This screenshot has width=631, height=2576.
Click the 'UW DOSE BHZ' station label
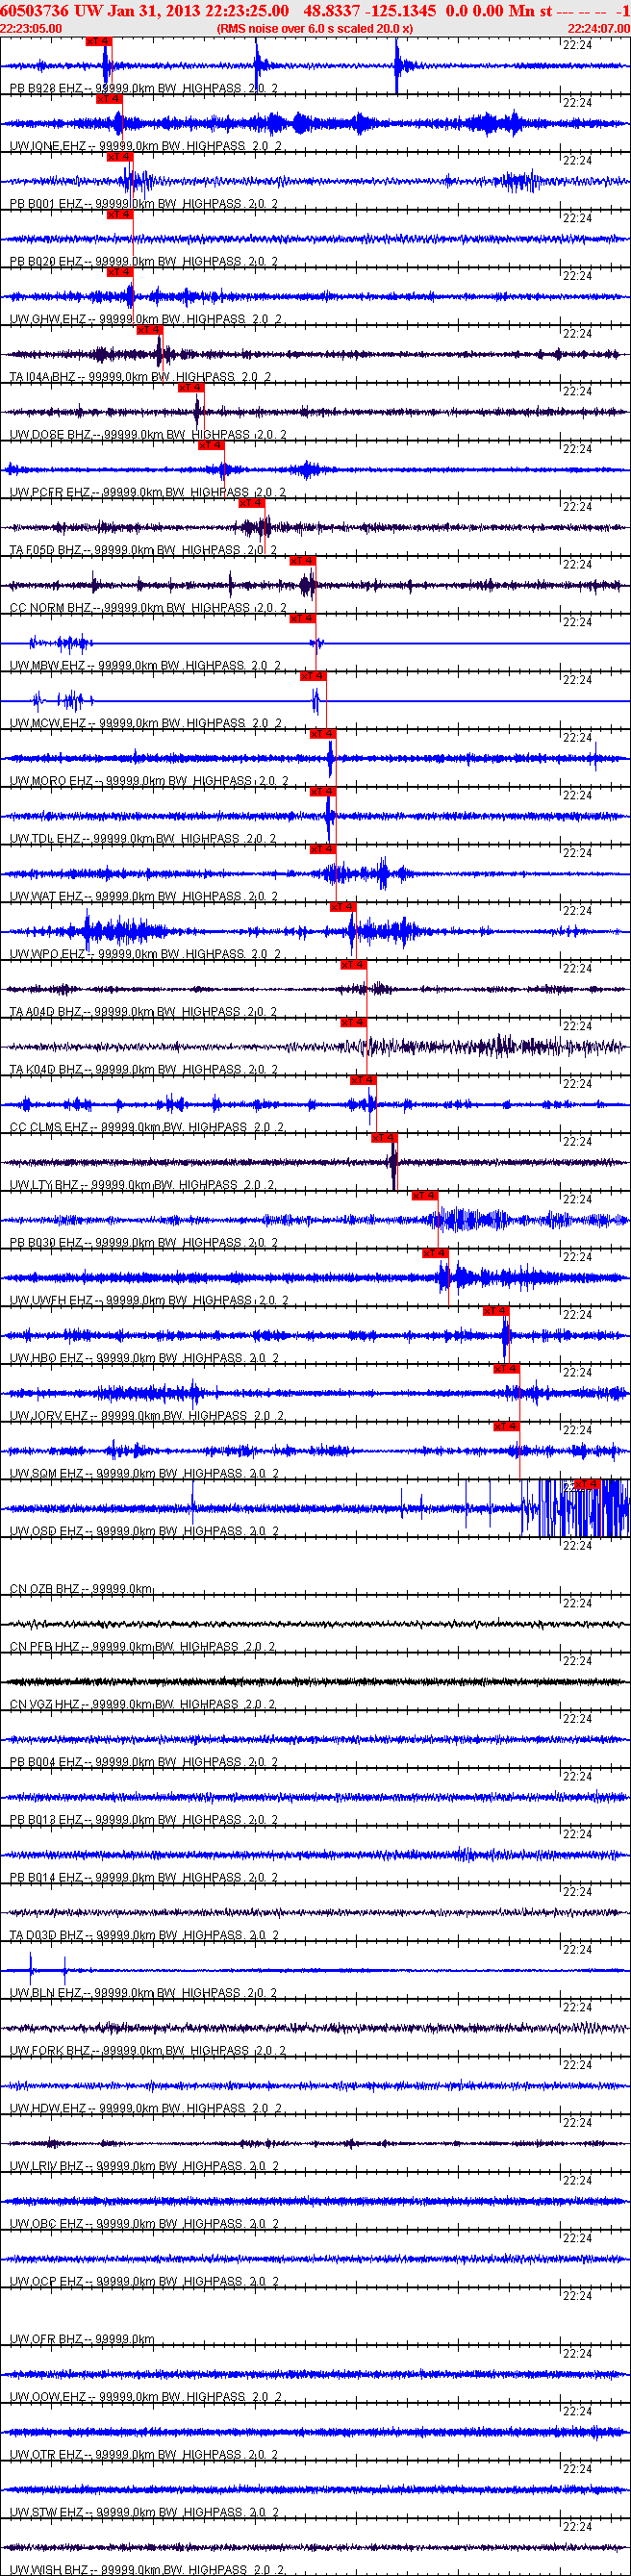point(51,435)
